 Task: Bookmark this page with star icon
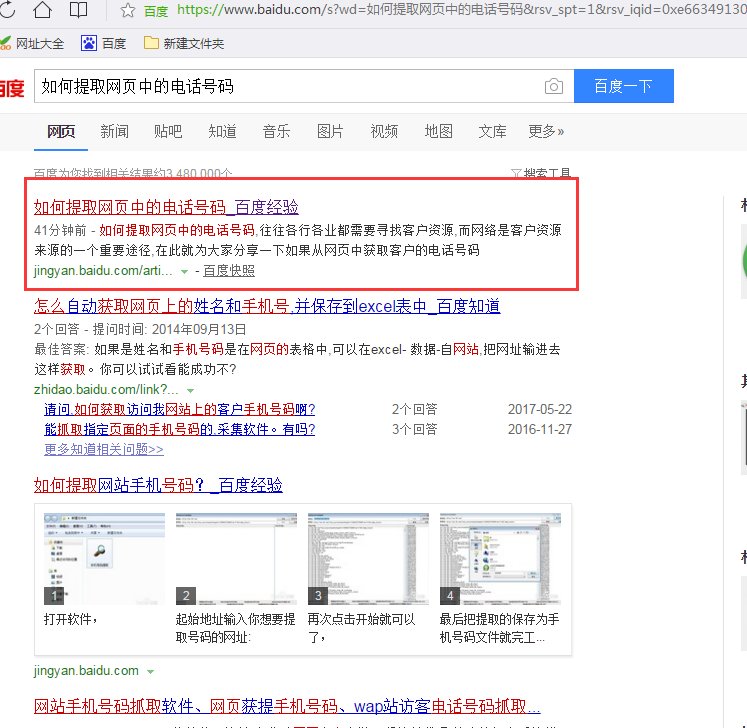[x=128, y=11]
